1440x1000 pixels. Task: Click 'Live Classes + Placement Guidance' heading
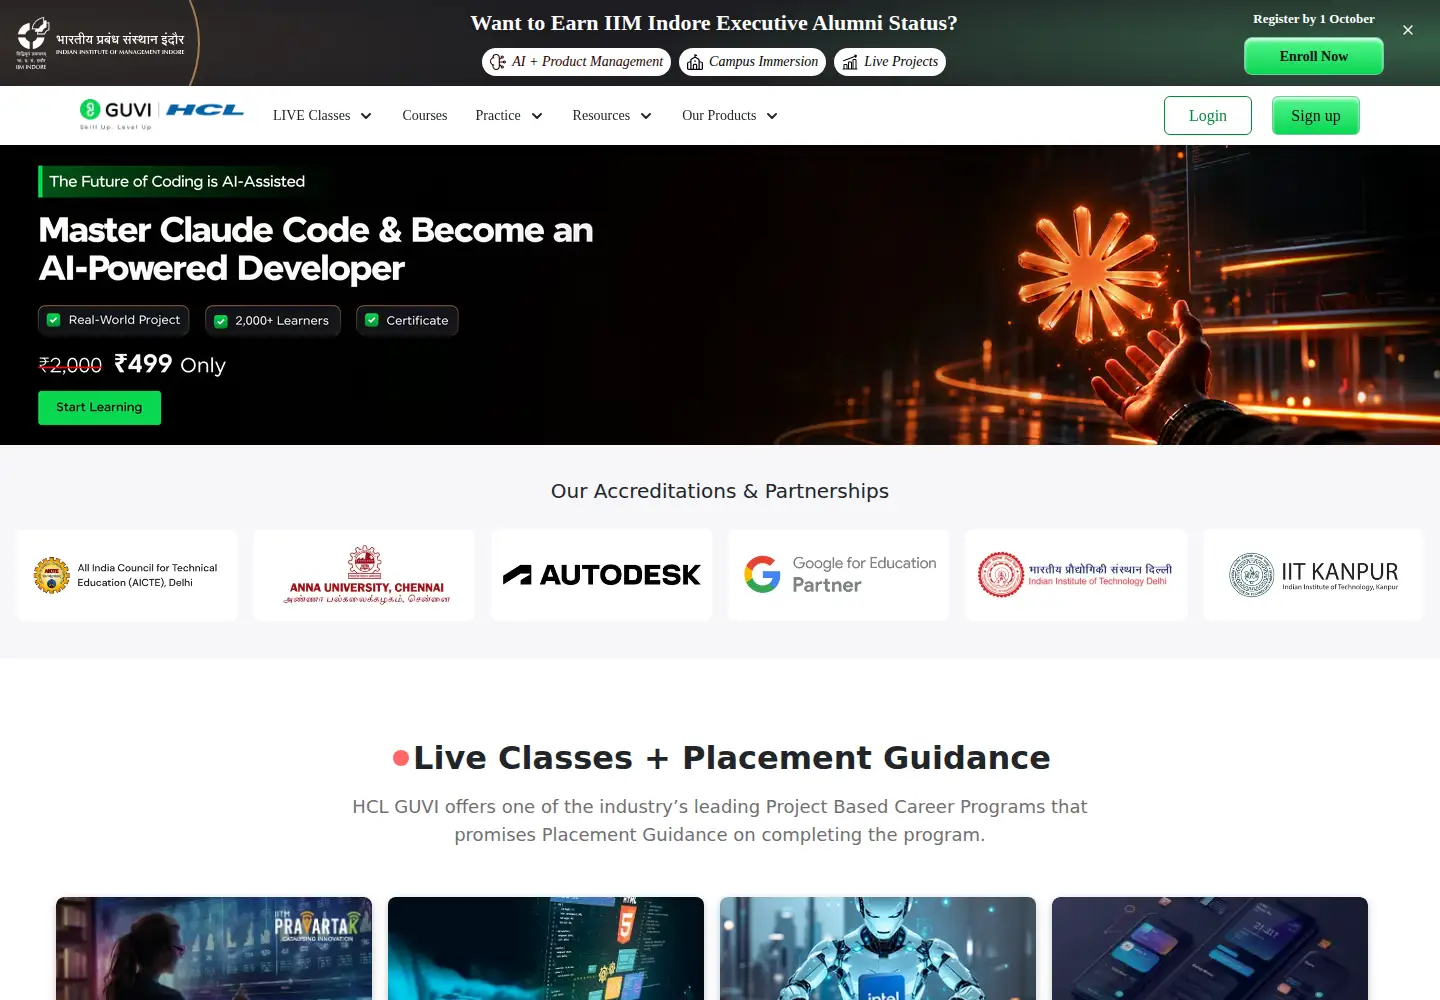pos(732,758)
